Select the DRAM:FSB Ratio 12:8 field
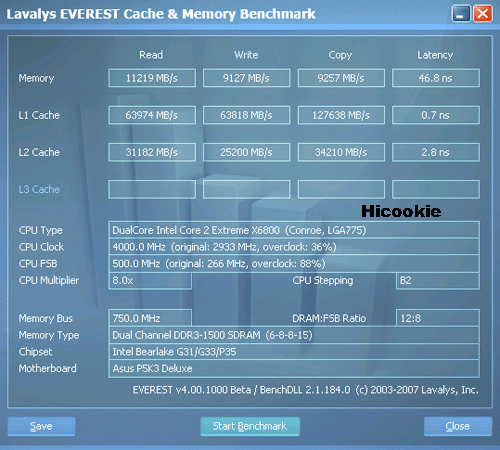This screenshot has height=450, width=500. (438, 318)
